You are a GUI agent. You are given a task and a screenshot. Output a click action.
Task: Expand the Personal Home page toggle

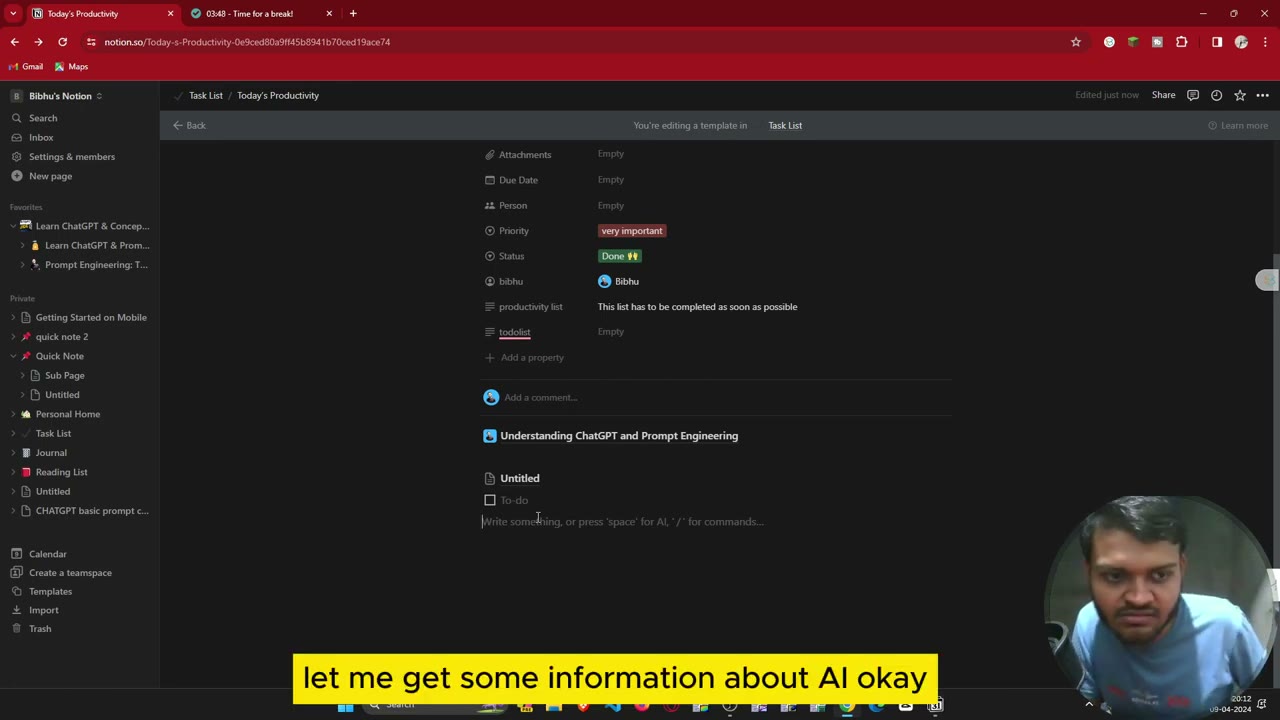pos(13,414)
